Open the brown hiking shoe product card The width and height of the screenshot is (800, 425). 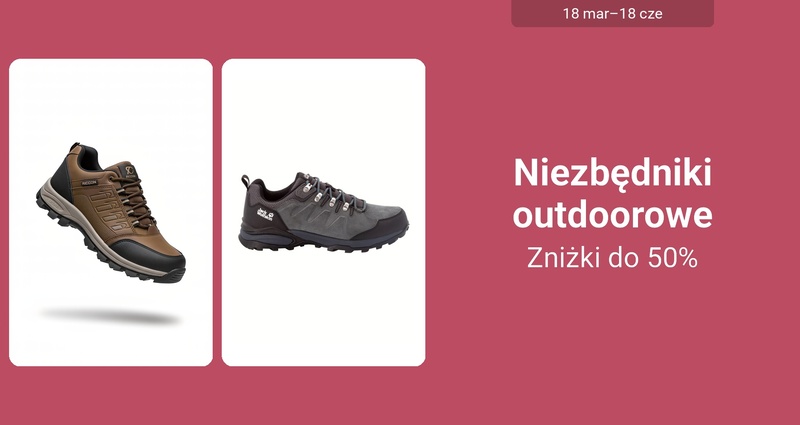click(111, 212)
